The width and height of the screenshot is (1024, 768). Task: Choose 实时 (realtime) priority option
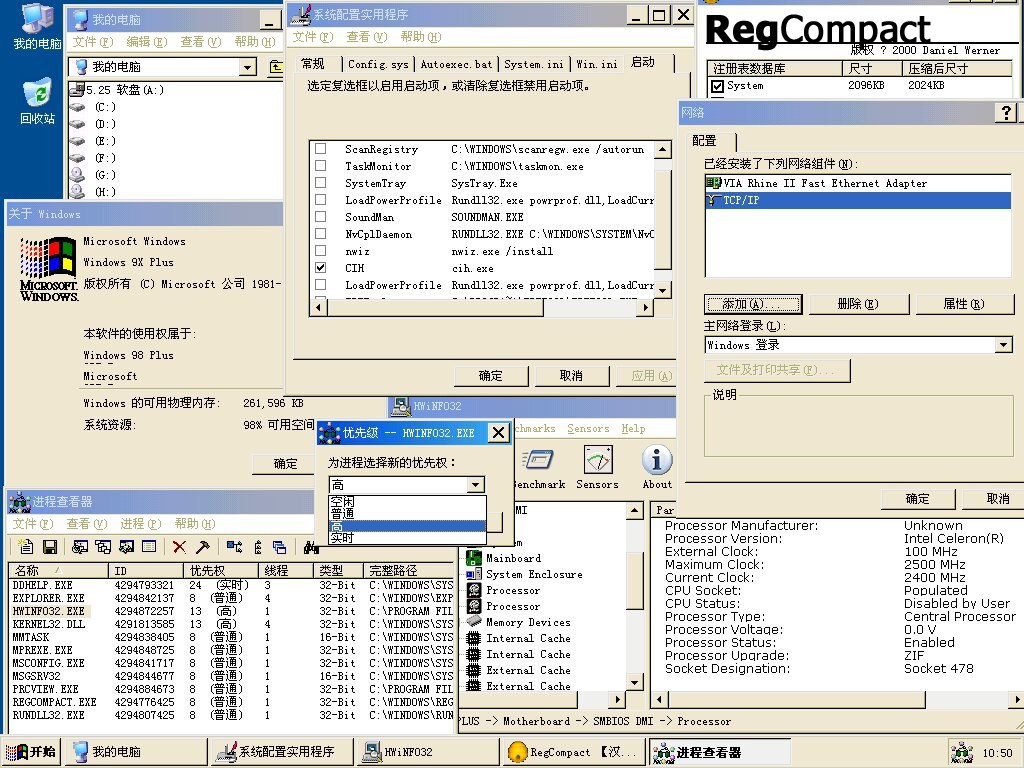pyautogui.click(x=407, y=537)
